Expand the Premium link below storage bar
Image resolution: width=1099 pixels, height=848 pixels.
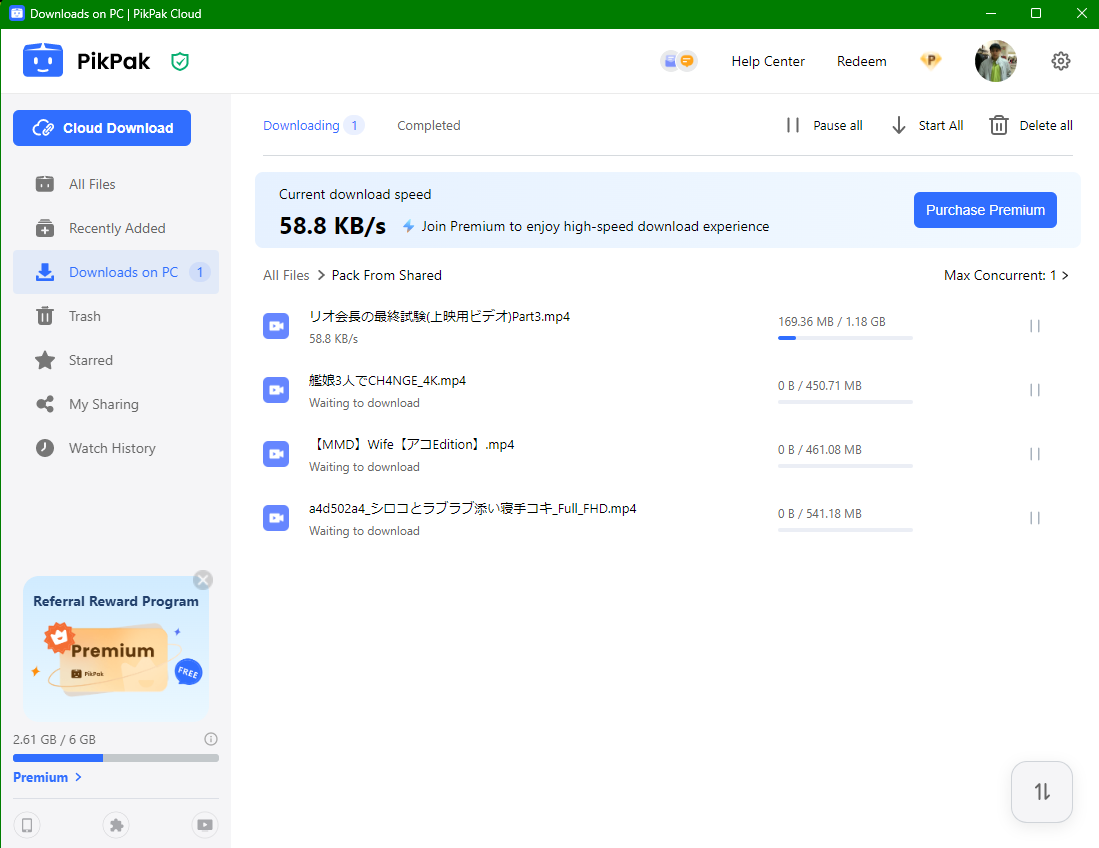point(47,777)
